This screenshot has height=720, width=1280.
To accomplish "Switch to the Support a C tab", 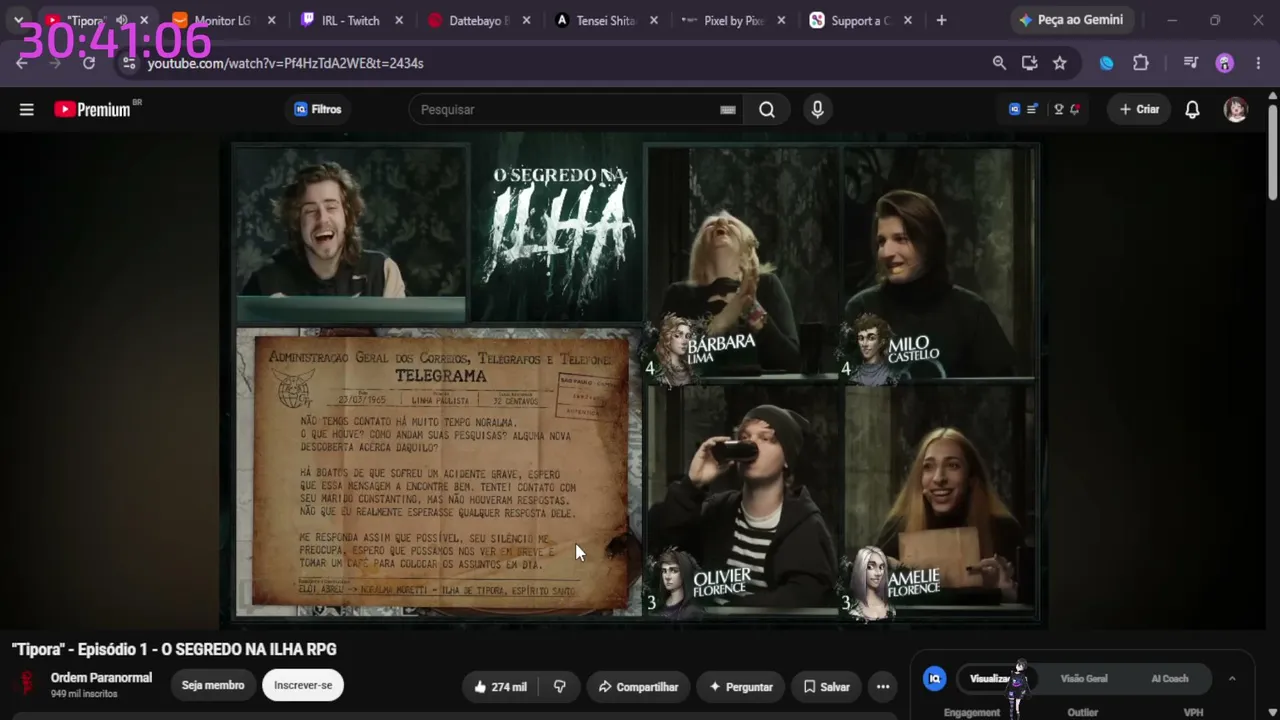I will click(861, 20).
